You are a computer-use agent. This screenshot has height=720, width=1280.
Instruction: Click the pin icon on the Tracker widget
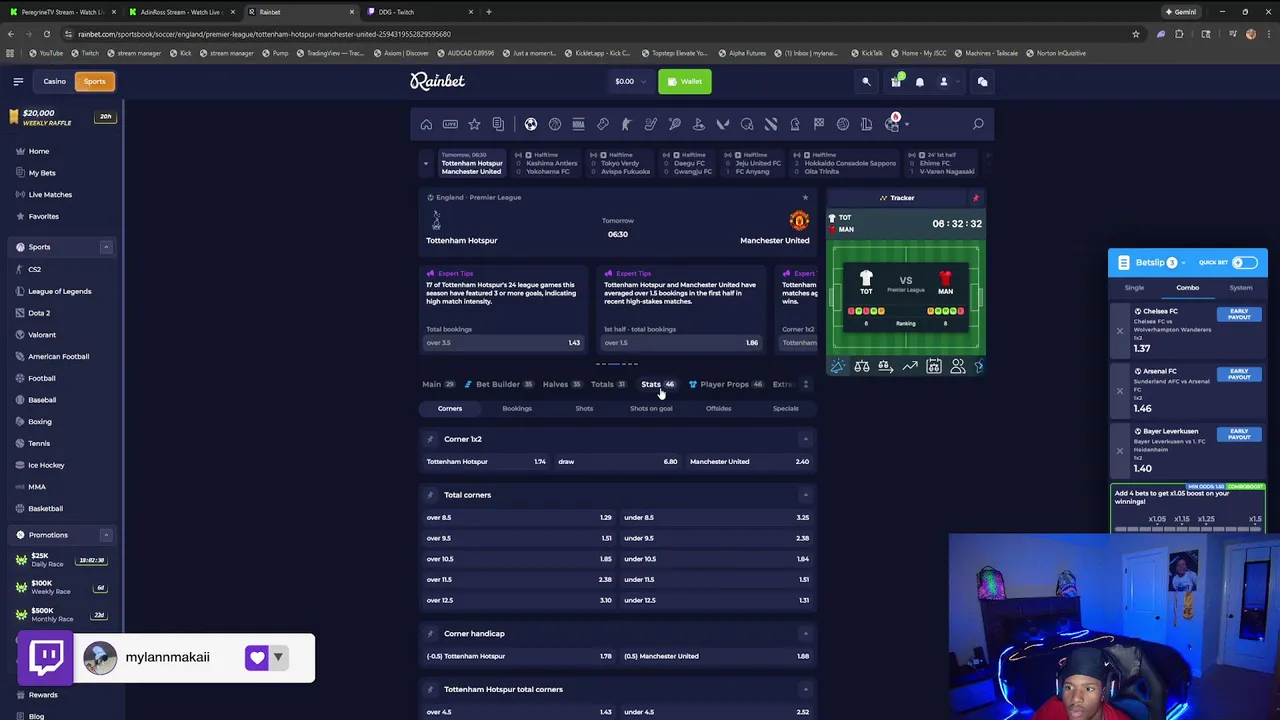pyautogui.click(x=976, y=198)
